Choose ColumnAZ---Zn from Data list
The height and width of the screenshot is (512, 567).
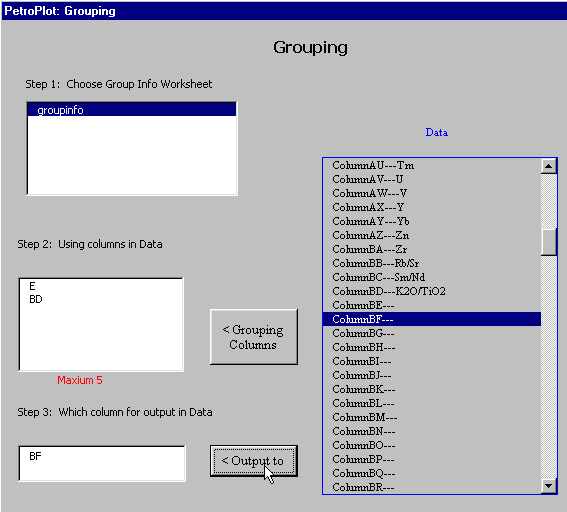pyautogui.click(x=432, y=235)
